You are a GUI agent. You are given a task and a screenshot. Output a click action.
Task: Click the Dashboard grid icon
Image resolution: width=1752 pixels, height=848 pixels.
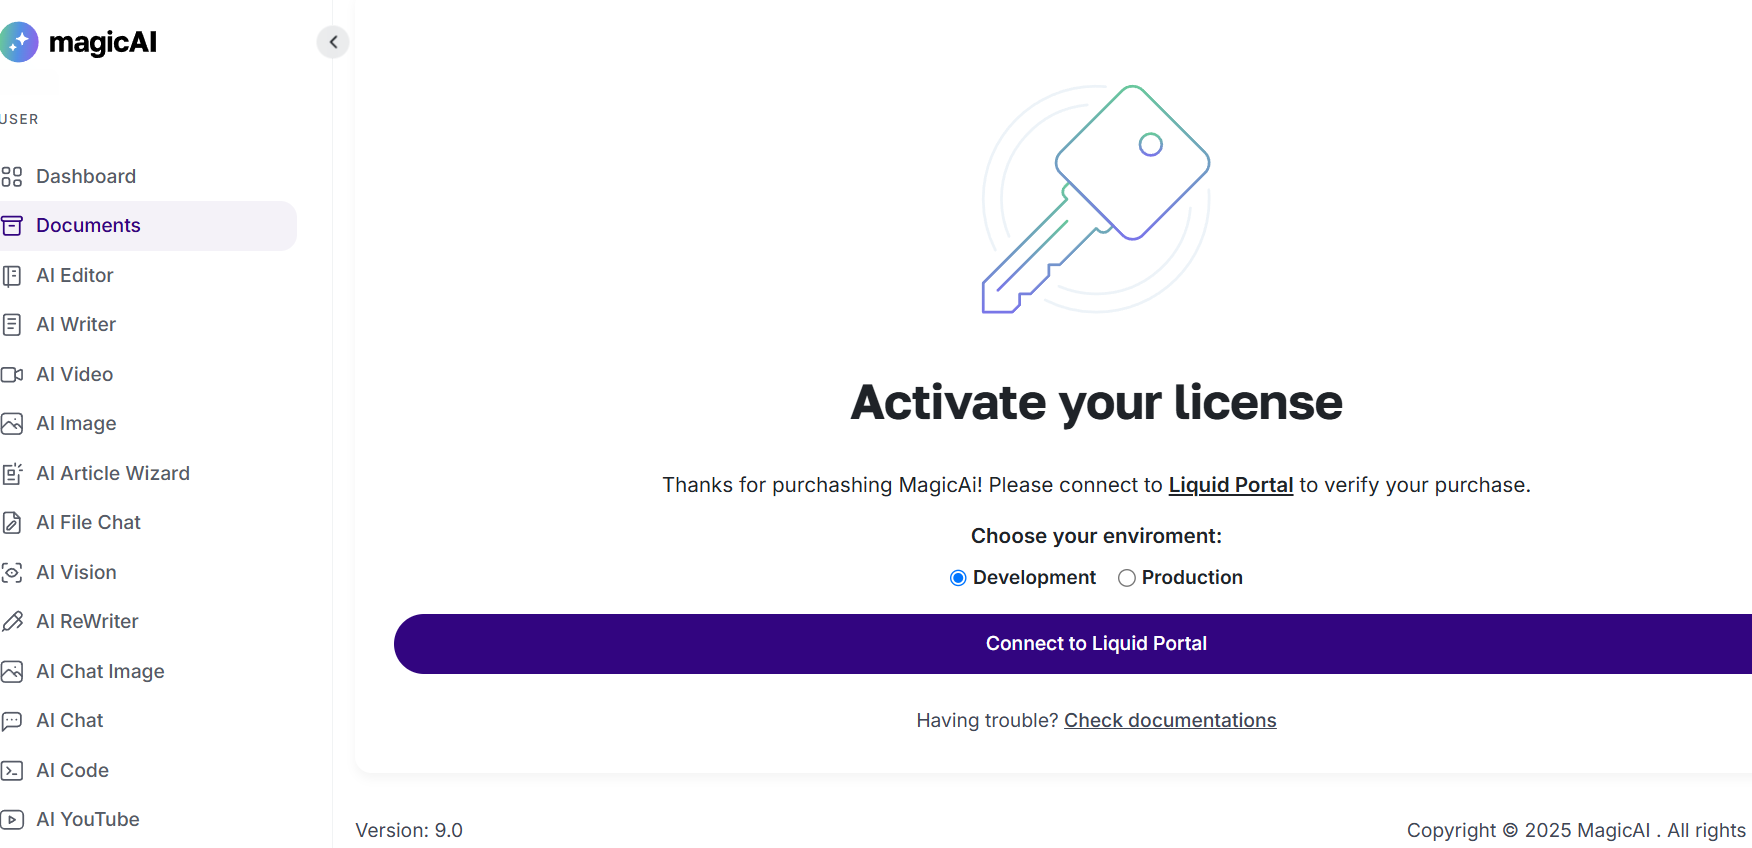tap(12, 177)
